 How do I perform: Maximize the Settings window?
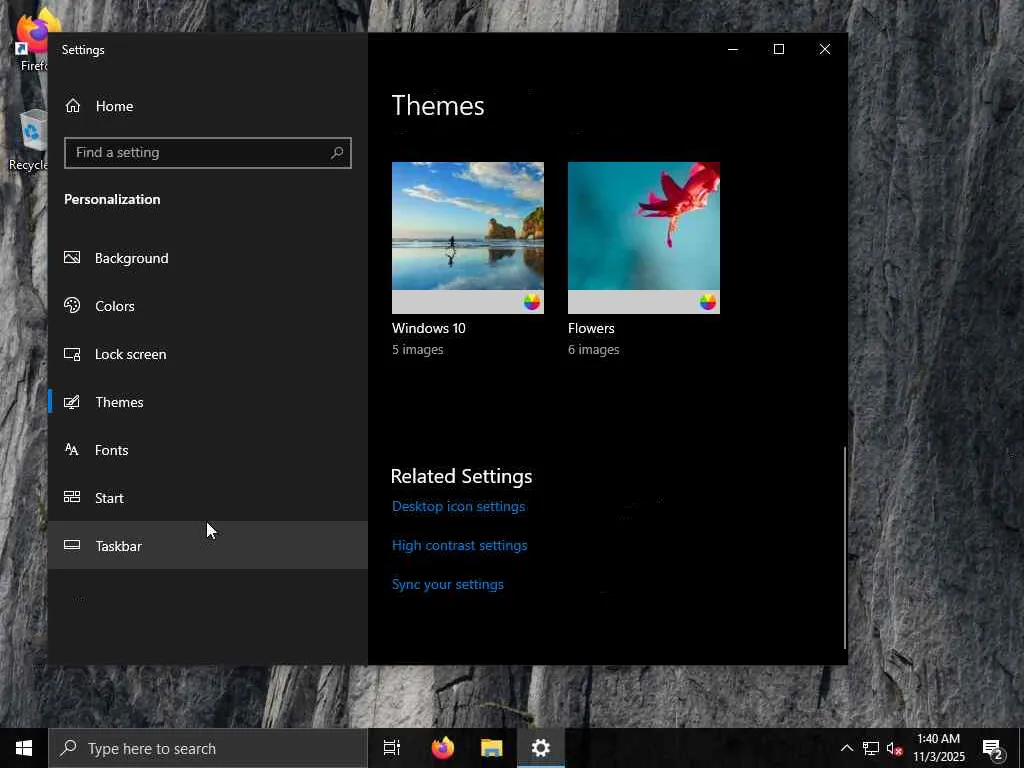(x=778, y=50)
